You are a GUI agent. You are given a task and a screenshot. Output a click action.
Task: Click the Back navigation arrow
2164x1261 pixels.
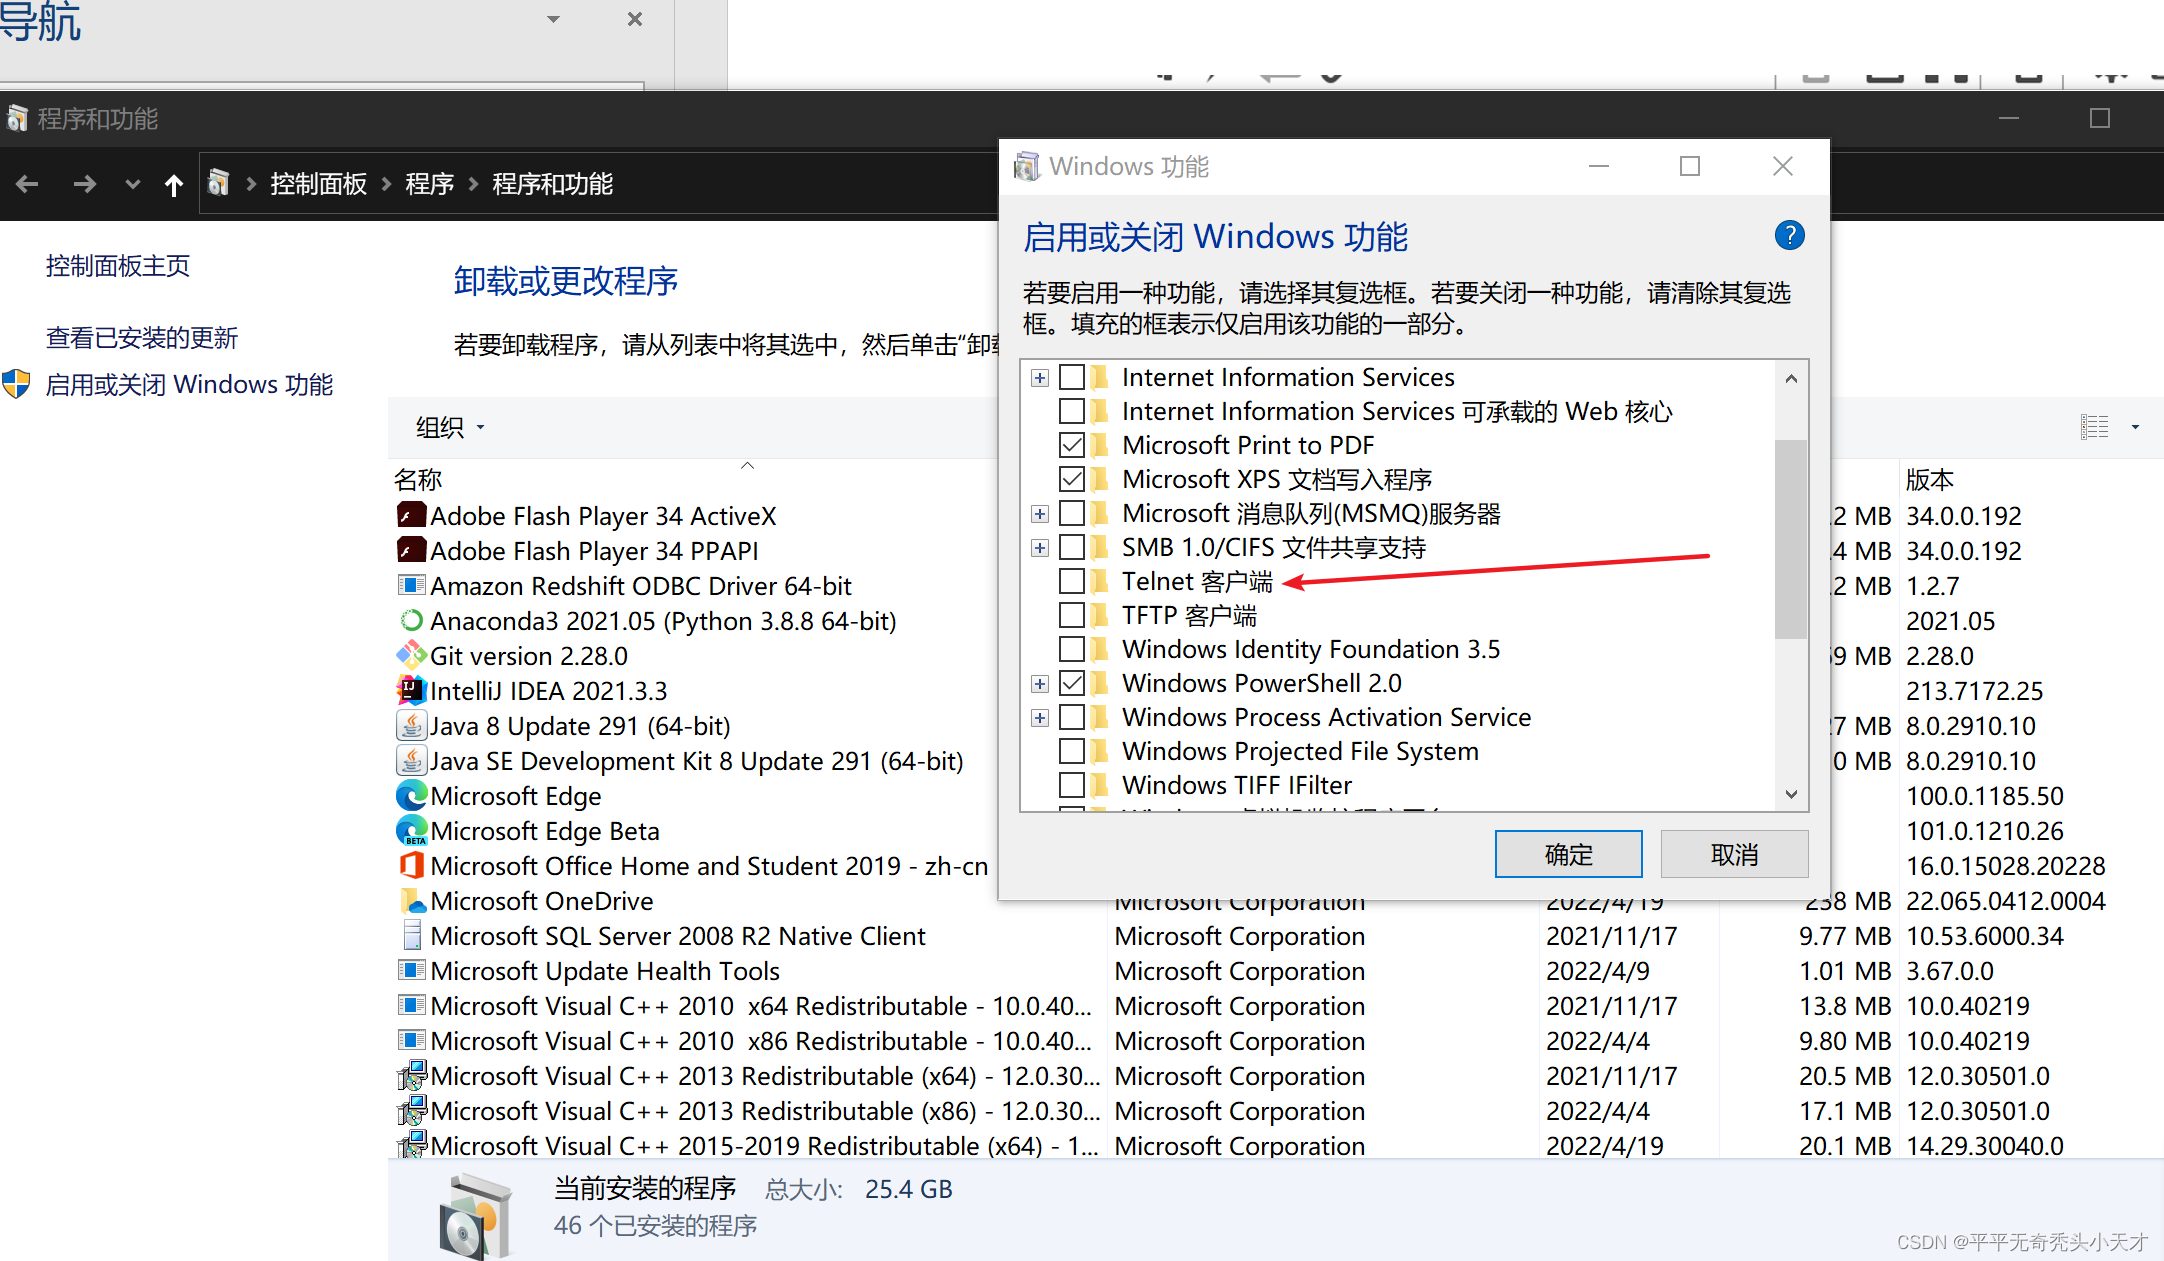(x=28, y=184)
